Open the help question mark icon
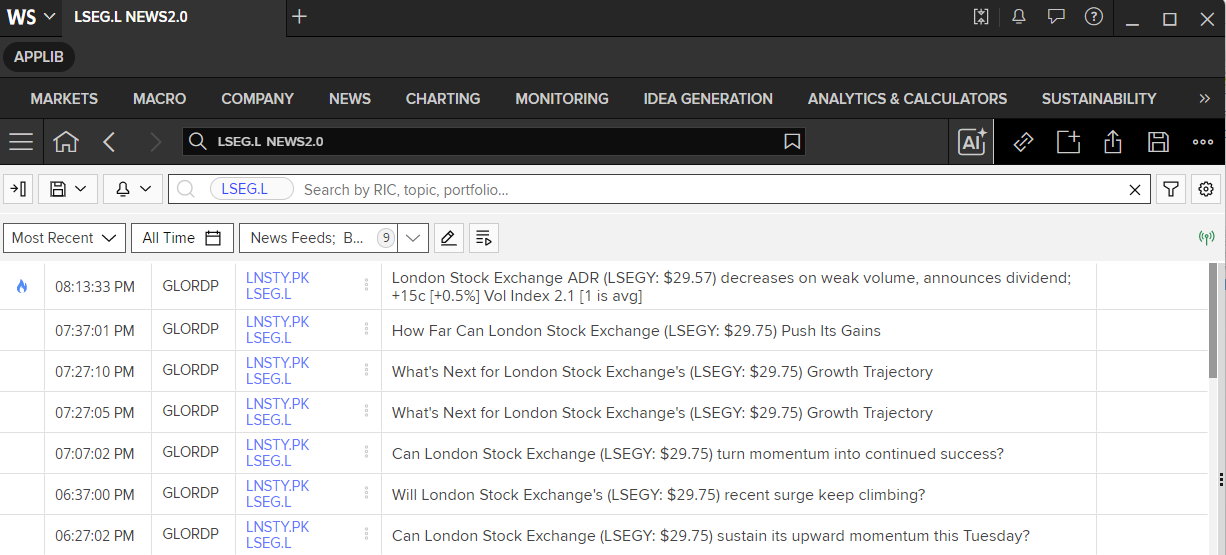Image resolution: width=1226 pixels, height=555 pixels. (x=1093, y=17)
